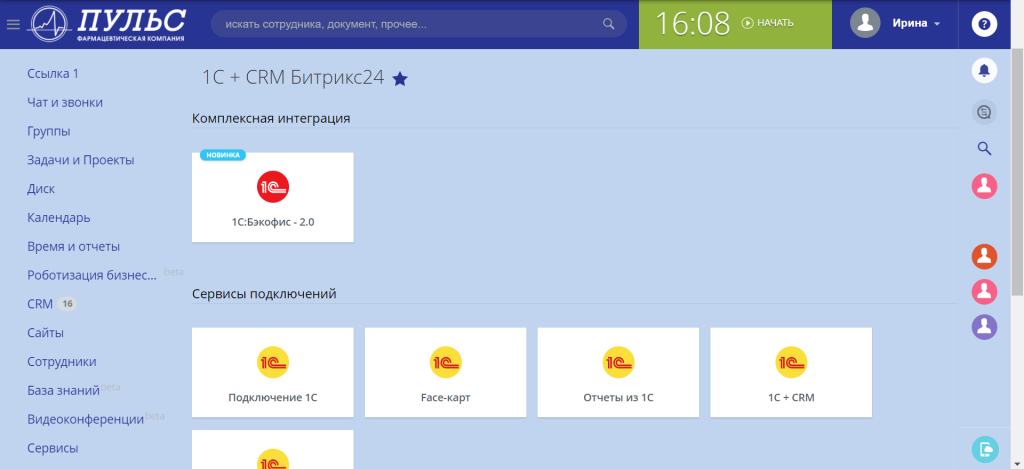The width and height of the screenshot is (1024, 469).
Task: Open the Face-карт label
Action: click(445, 397)
